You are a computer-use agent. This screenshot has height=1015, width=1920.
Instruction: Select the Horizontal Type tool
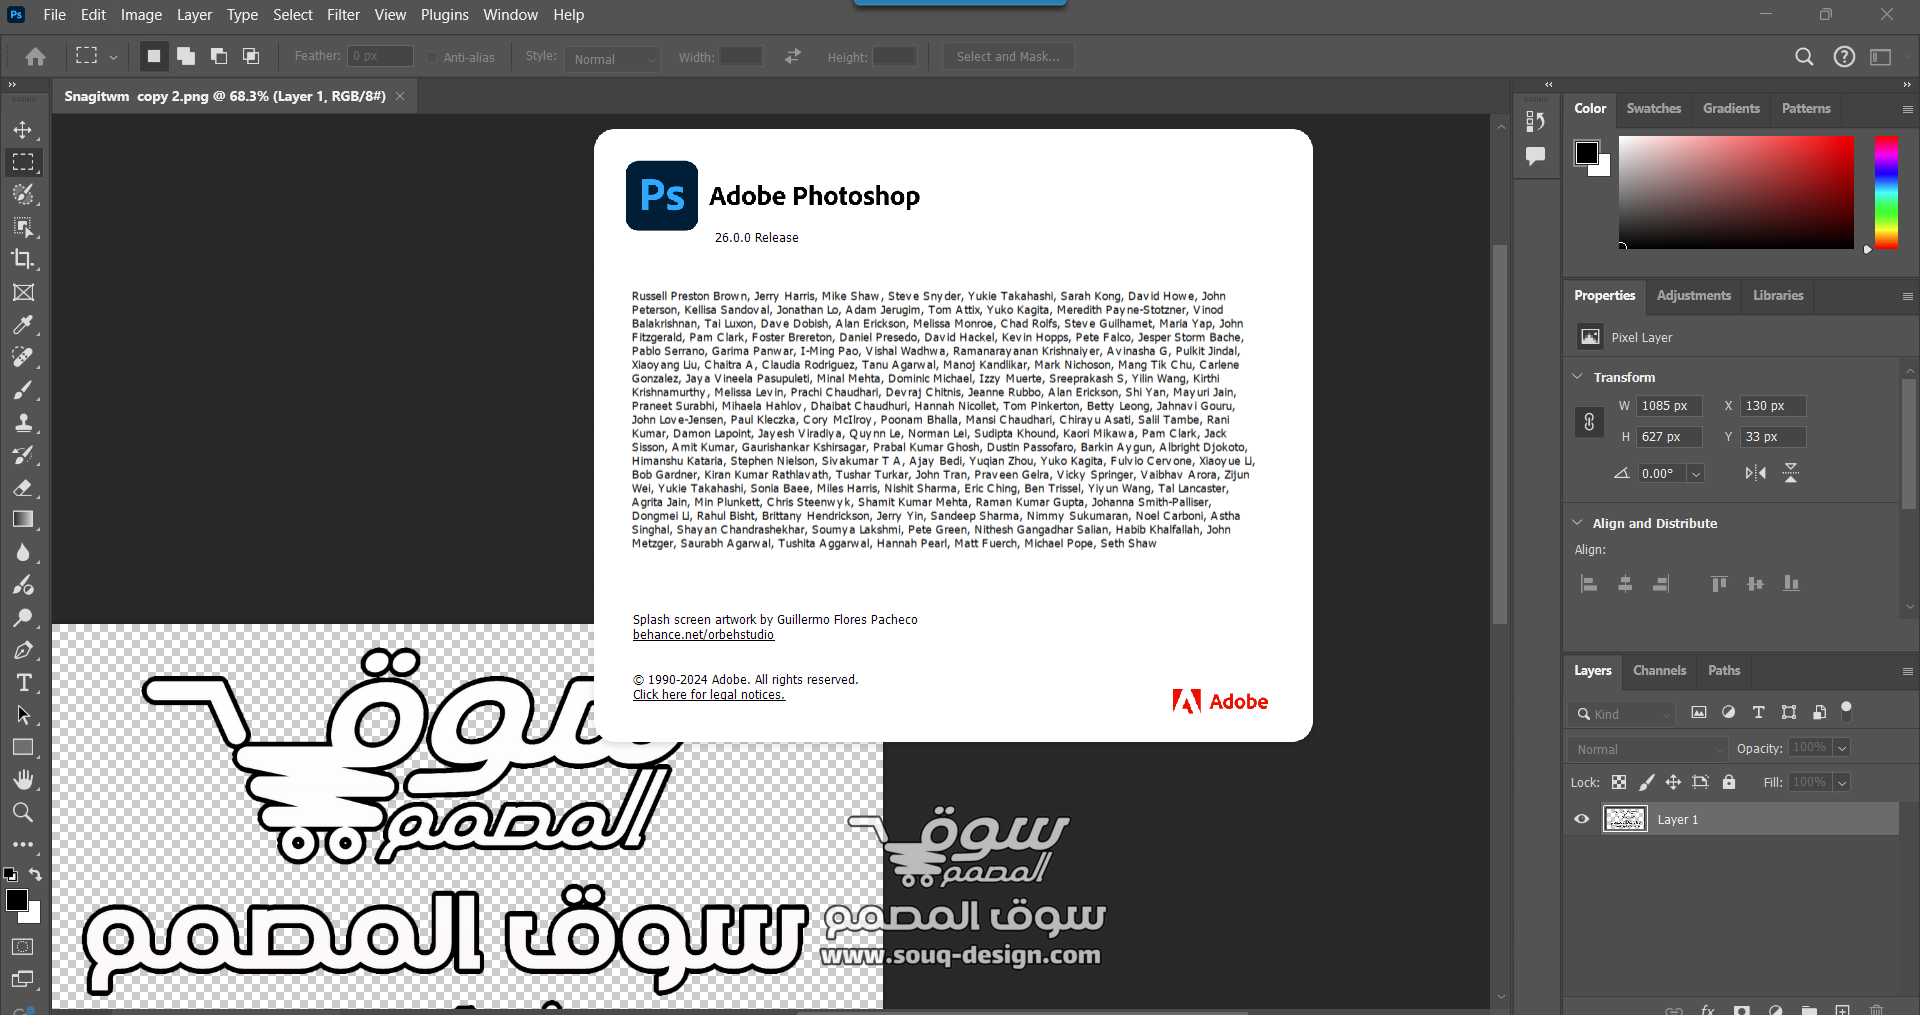click(23, 682)
